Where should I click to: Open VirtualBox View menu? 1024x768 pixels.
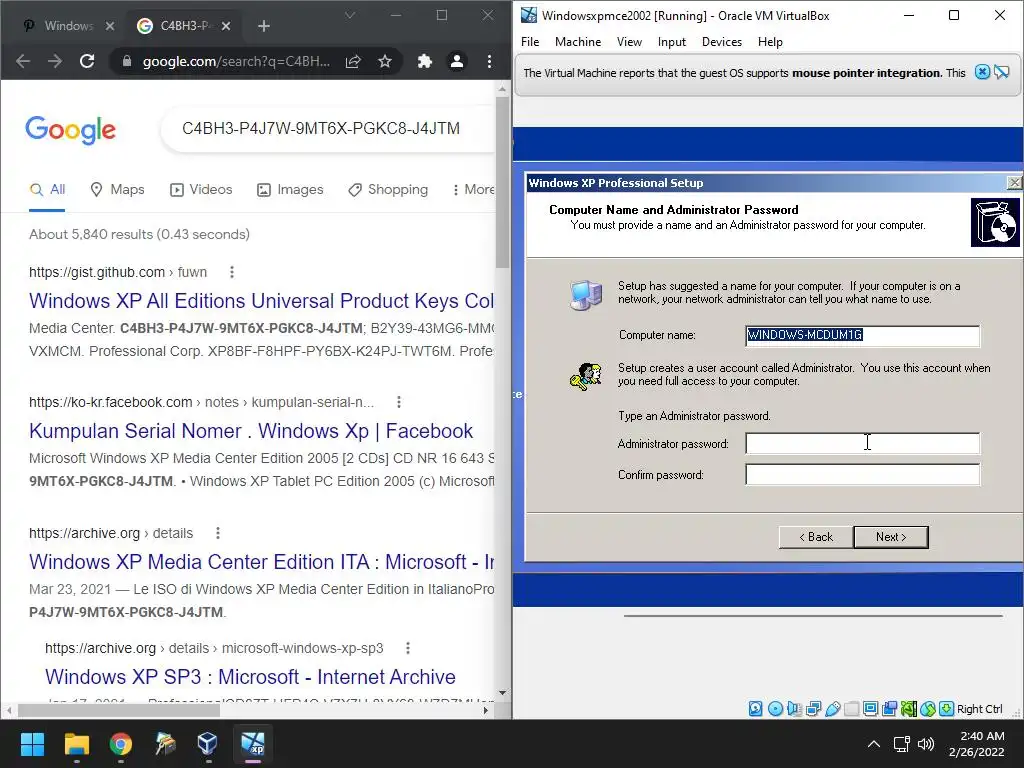630,42
